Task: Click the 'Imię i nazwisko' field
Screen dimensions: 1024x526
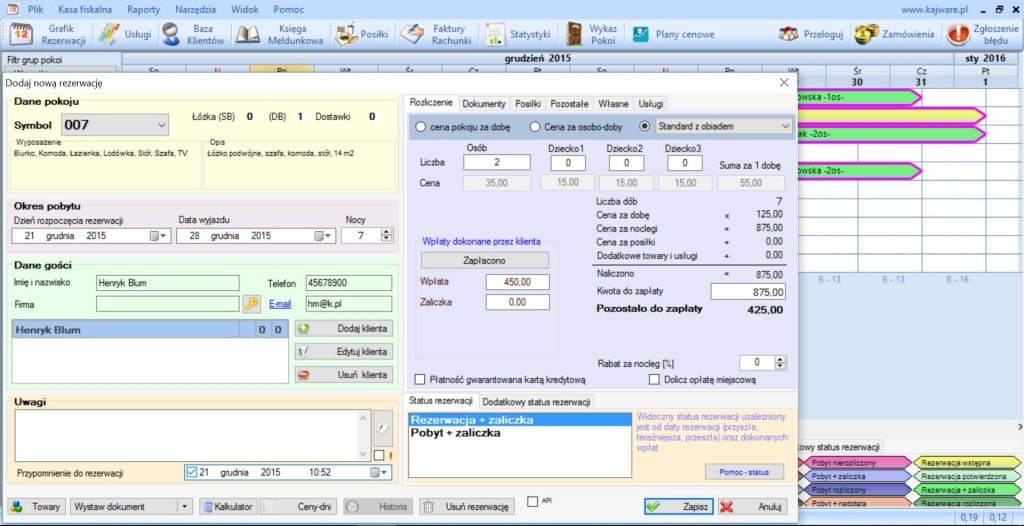Action: point(168,283)
